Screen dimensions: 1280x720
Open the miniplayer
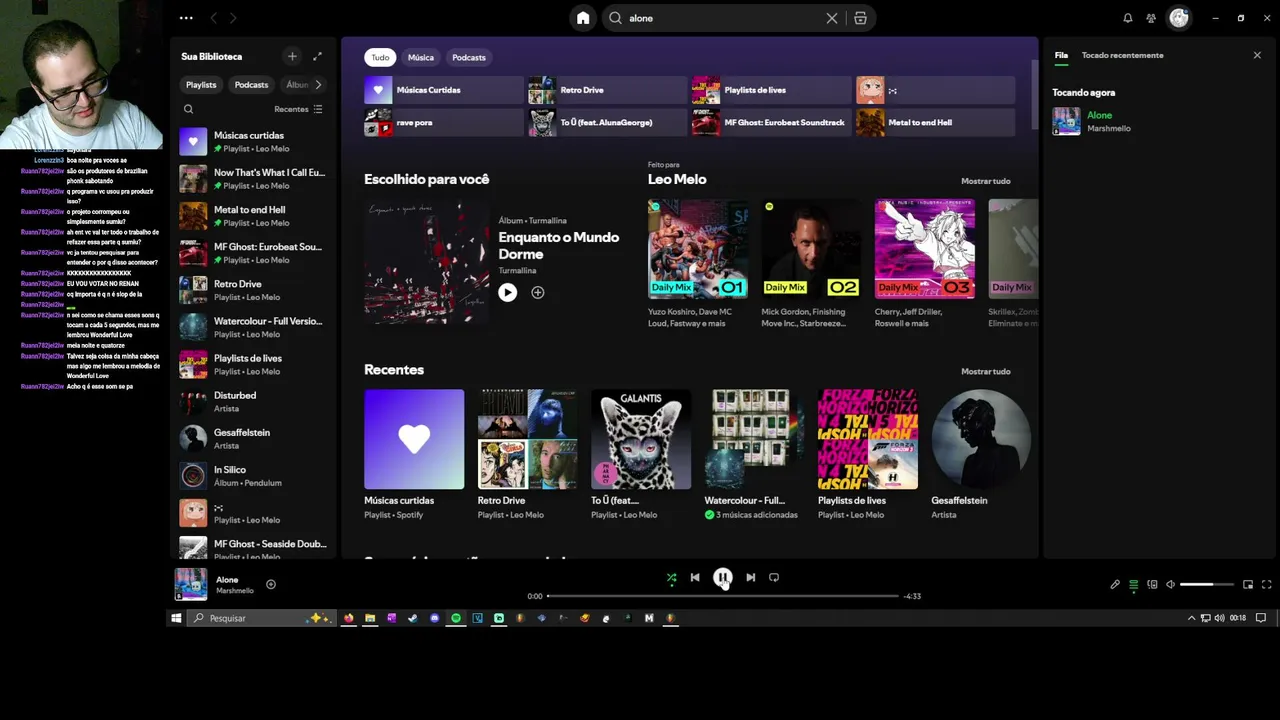click(x=1248, y=584)
